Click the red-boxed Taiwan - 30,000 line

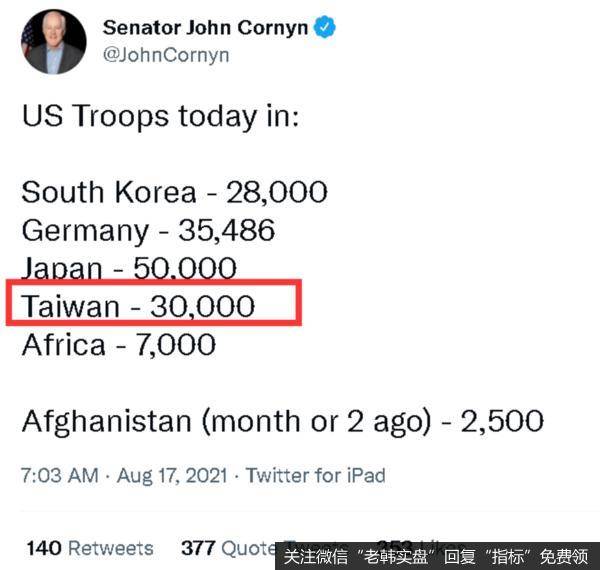154,303
